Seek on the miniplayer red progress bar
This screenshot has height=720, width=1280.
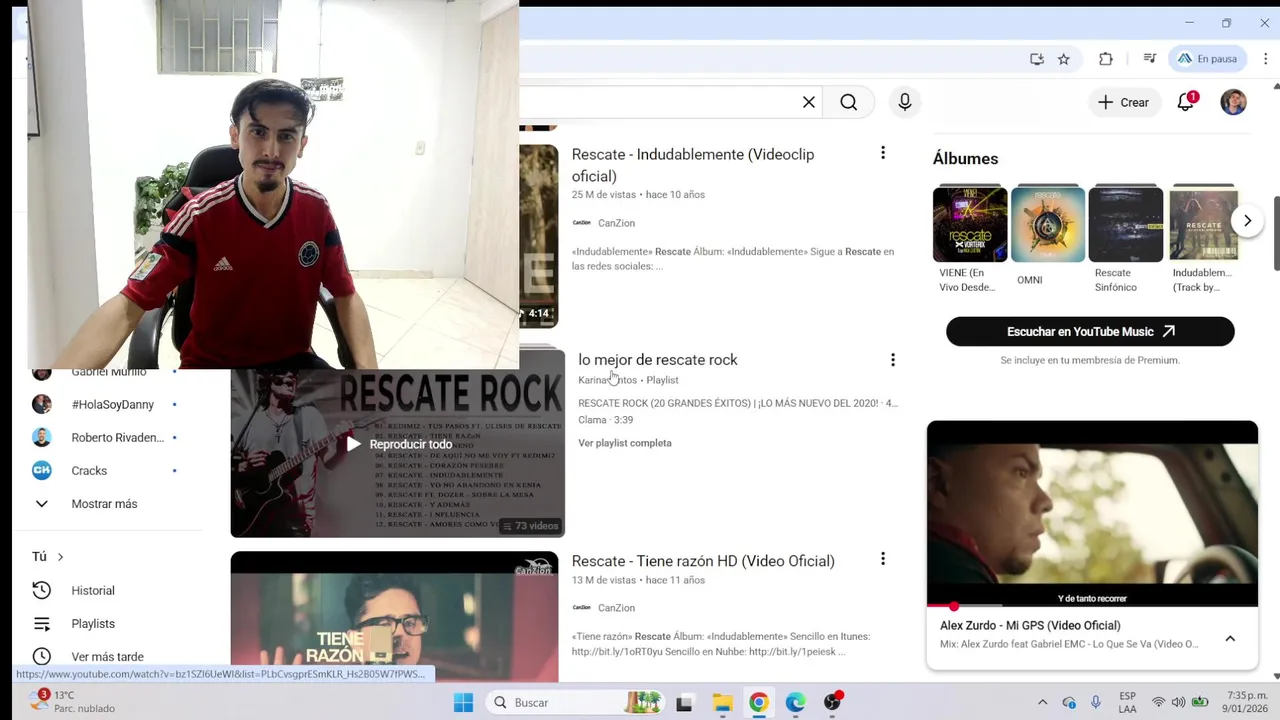(1092, 606)
